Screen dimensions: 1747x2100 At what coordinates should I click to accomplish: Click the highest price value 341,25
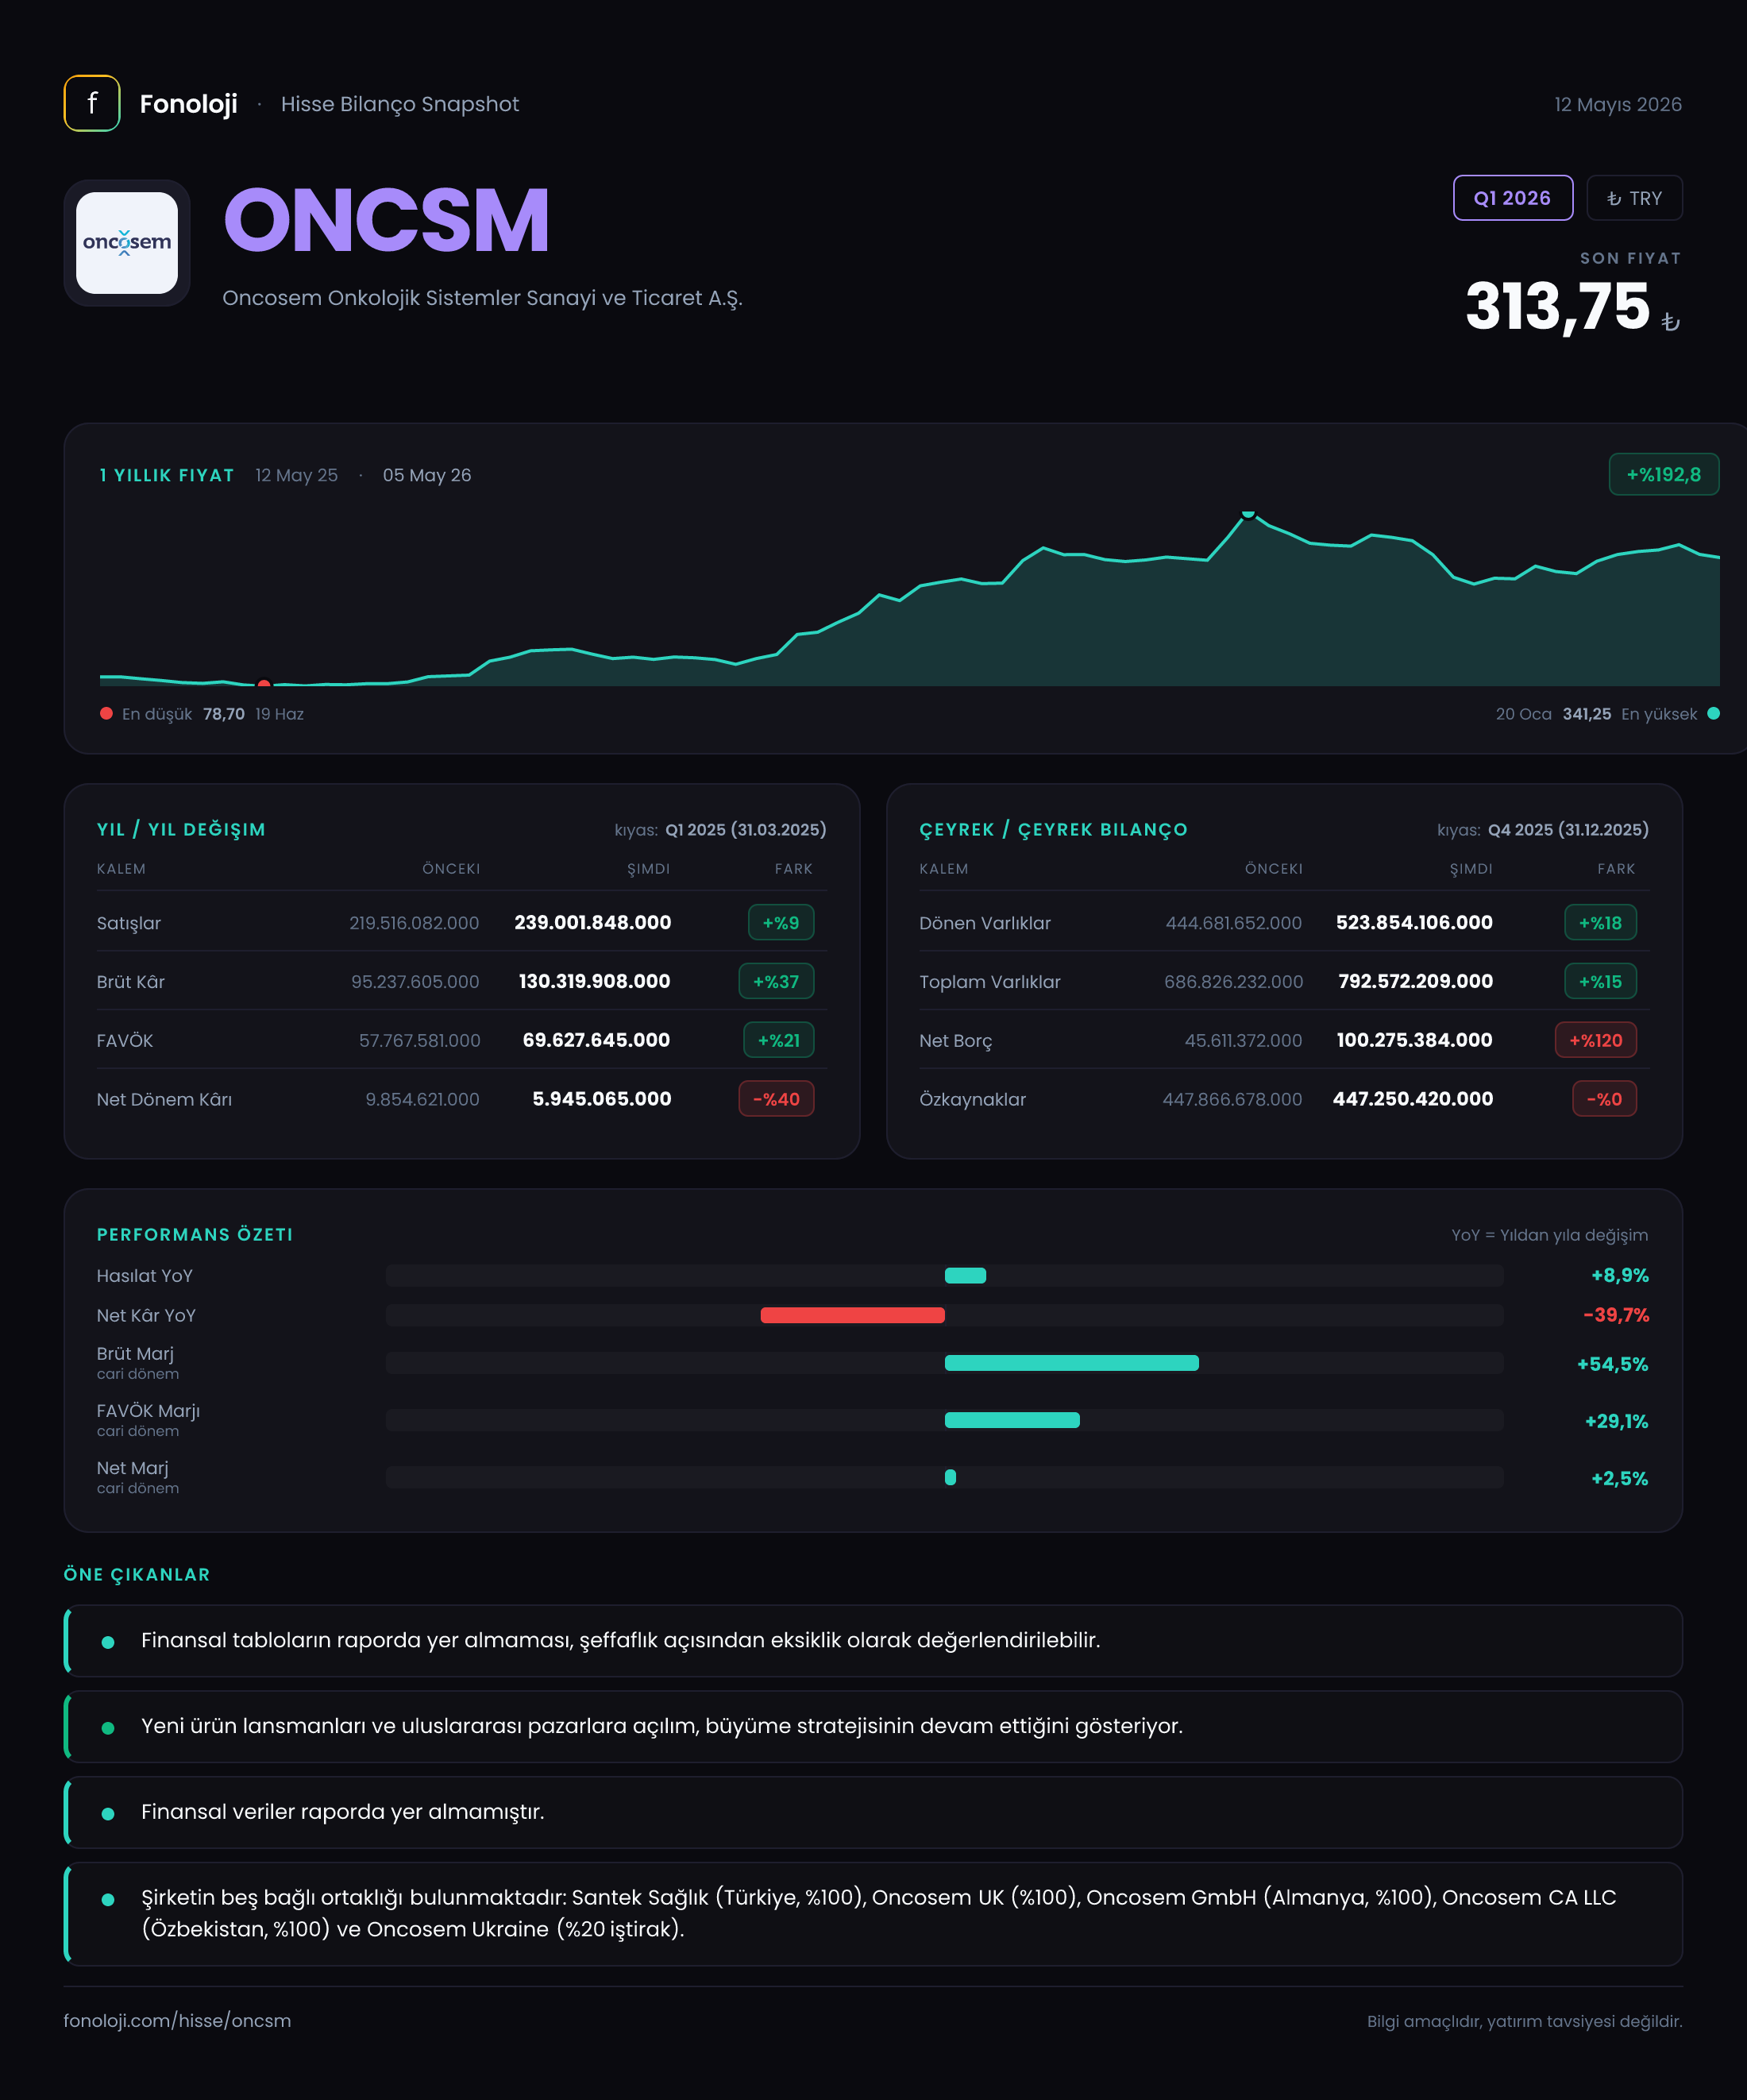point(1587,714)
